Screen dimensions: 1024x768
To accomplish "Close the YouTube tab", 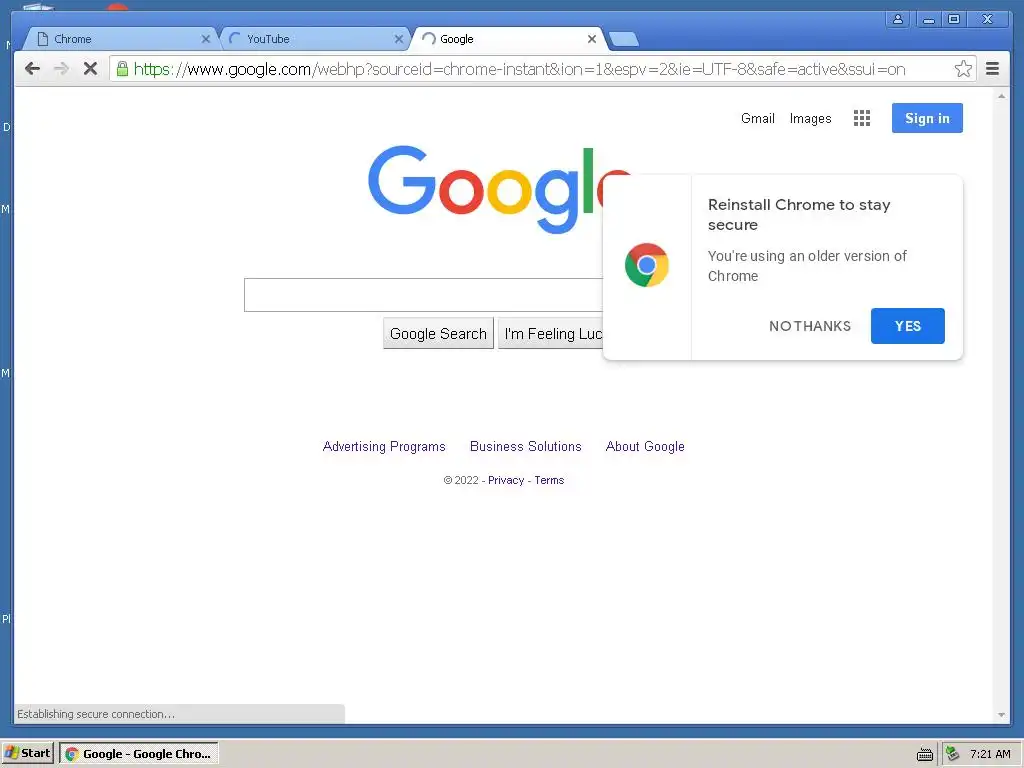I will (x=398, y=39).
